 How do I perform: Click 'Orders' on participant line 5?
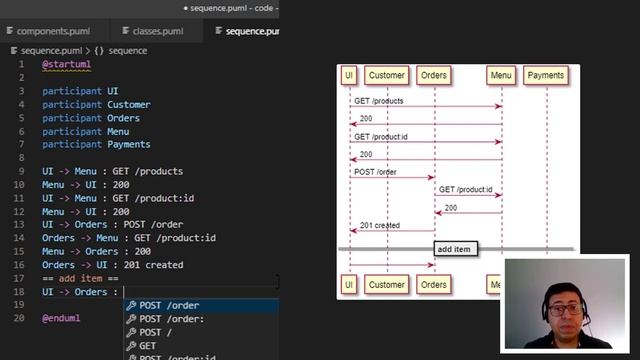(123, 118)
